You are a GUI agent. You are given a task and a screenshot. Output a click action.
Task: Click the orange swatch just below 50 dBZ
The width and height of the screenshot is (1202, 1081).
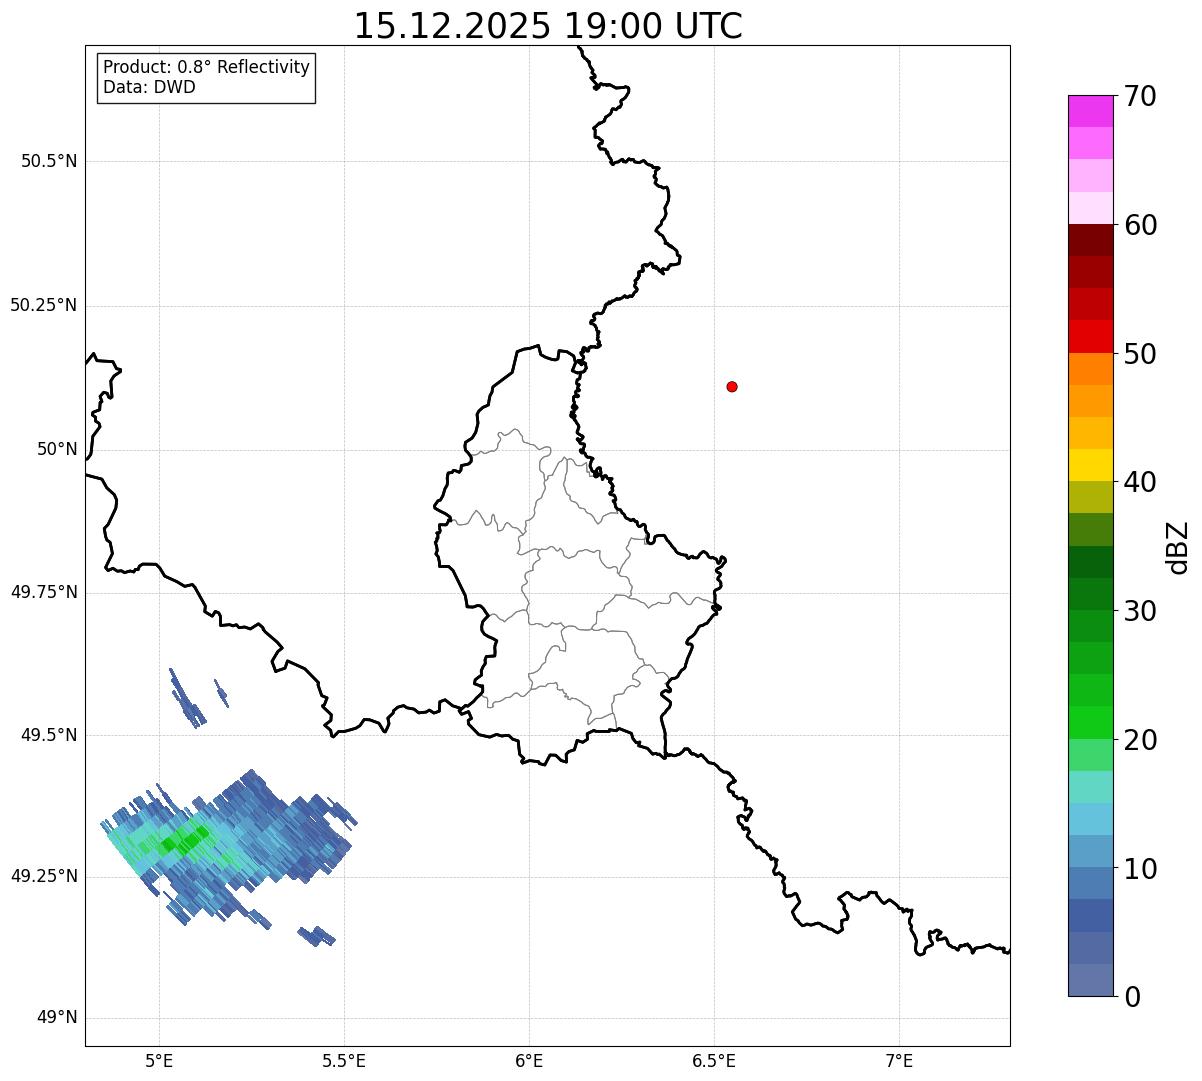[x=1090, y=369]
